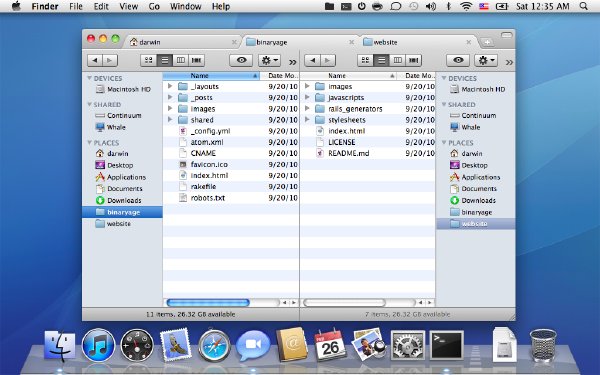Select Applications in left sidebar

click(122, 177)
